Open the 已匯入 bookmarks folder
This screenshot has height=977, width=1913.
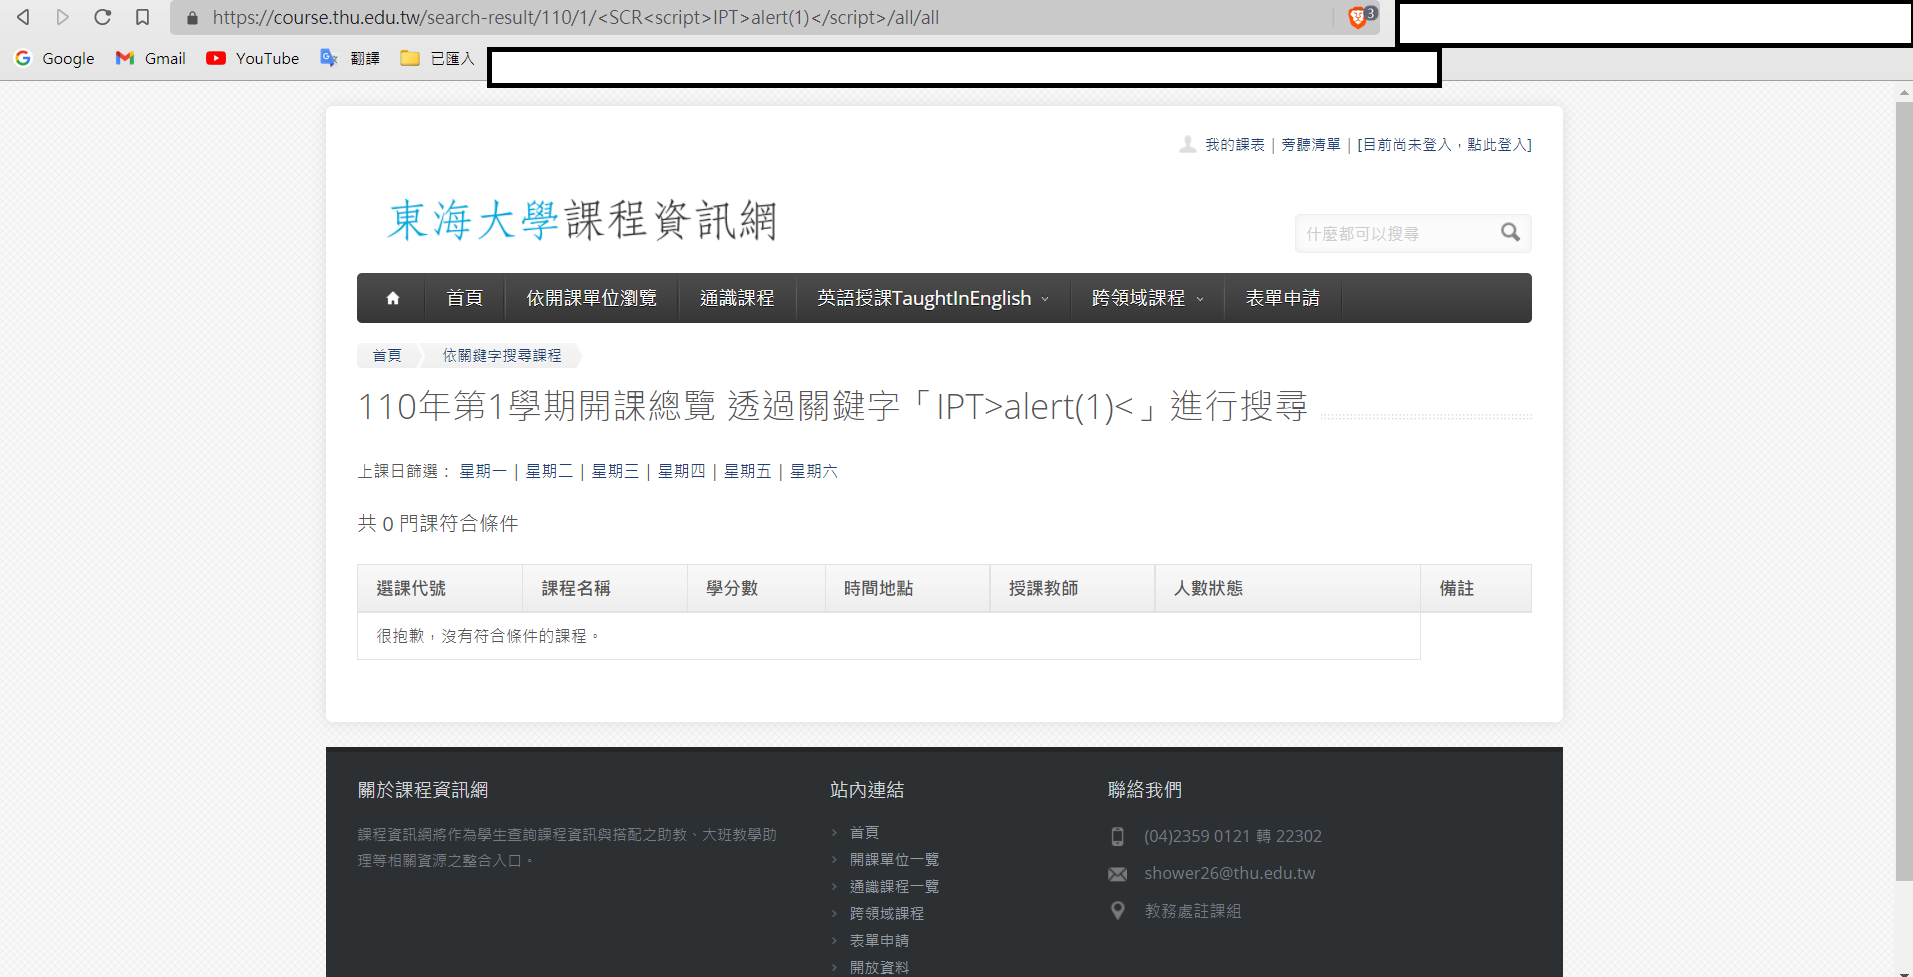click(437, 58)
